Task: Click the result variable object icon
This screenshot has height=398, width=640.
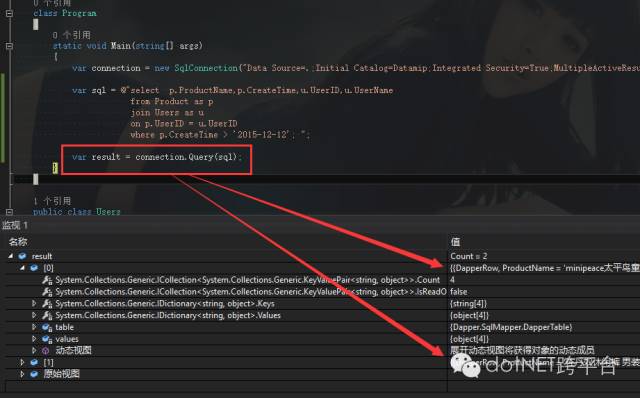Action: coord(22,256)
